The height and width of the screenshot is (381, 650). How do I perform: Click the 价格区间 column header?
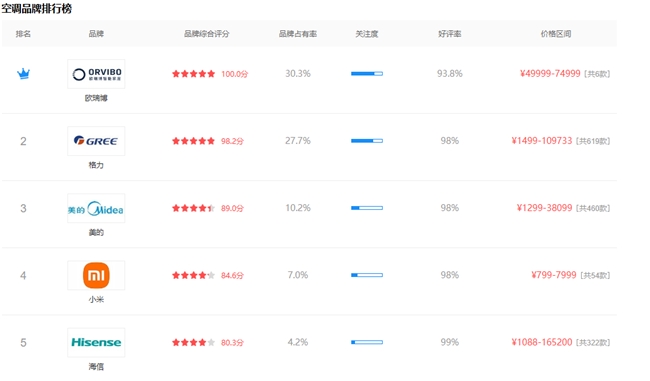pos(556,34)
